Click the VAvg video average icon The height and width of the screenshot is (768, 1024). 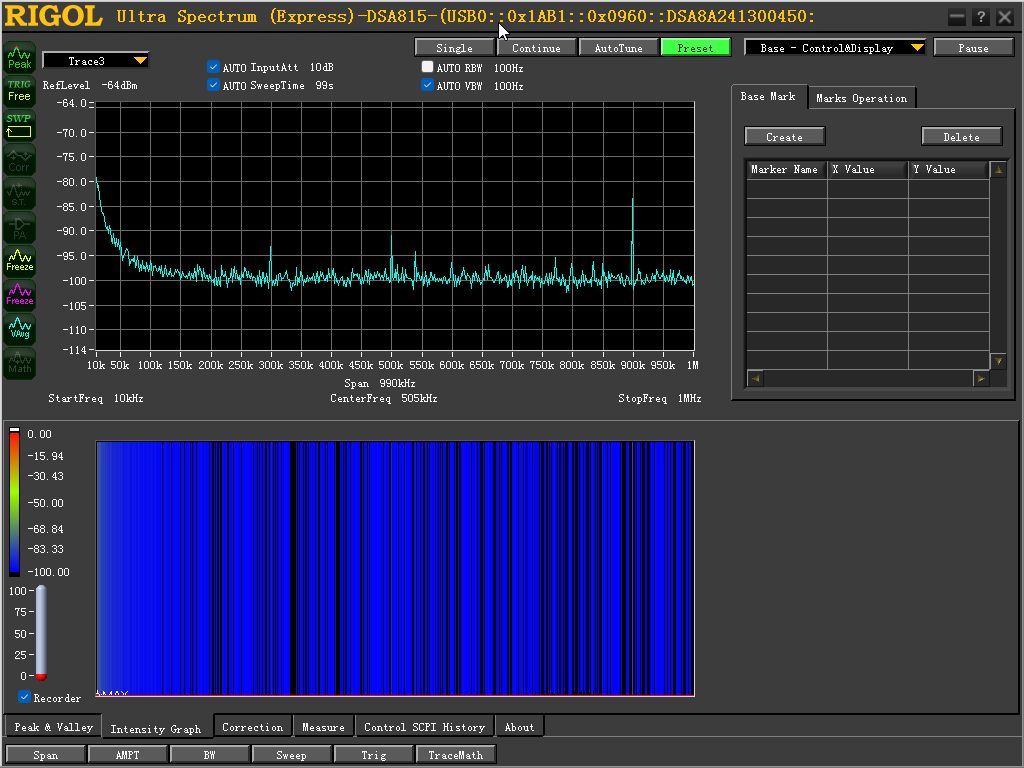pyautogui.click(x=20, y=328)
